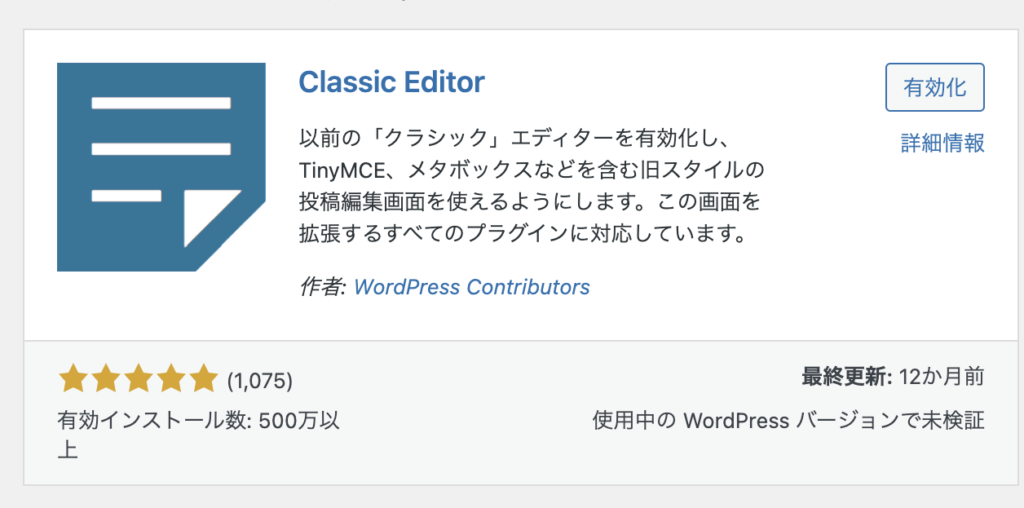The image size is (1024, 508).
Task: Click the 12か月前 update time text
Action: click(x=941, y=377)
